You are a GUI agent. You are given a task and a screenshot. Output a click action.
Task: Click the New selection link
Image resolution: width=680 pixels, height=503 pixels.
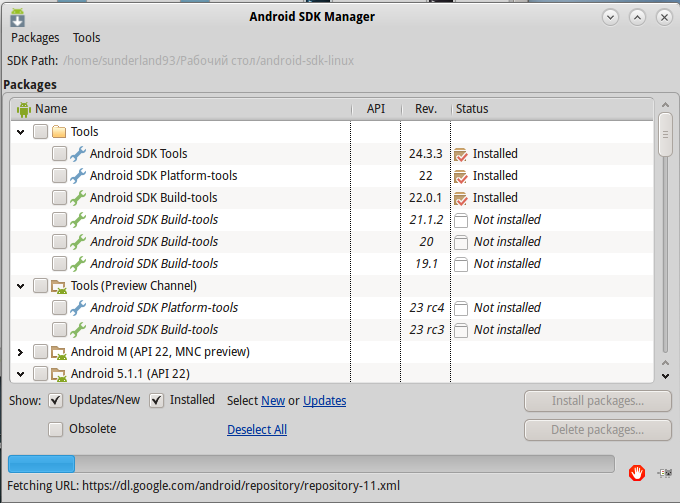point(273,401)
